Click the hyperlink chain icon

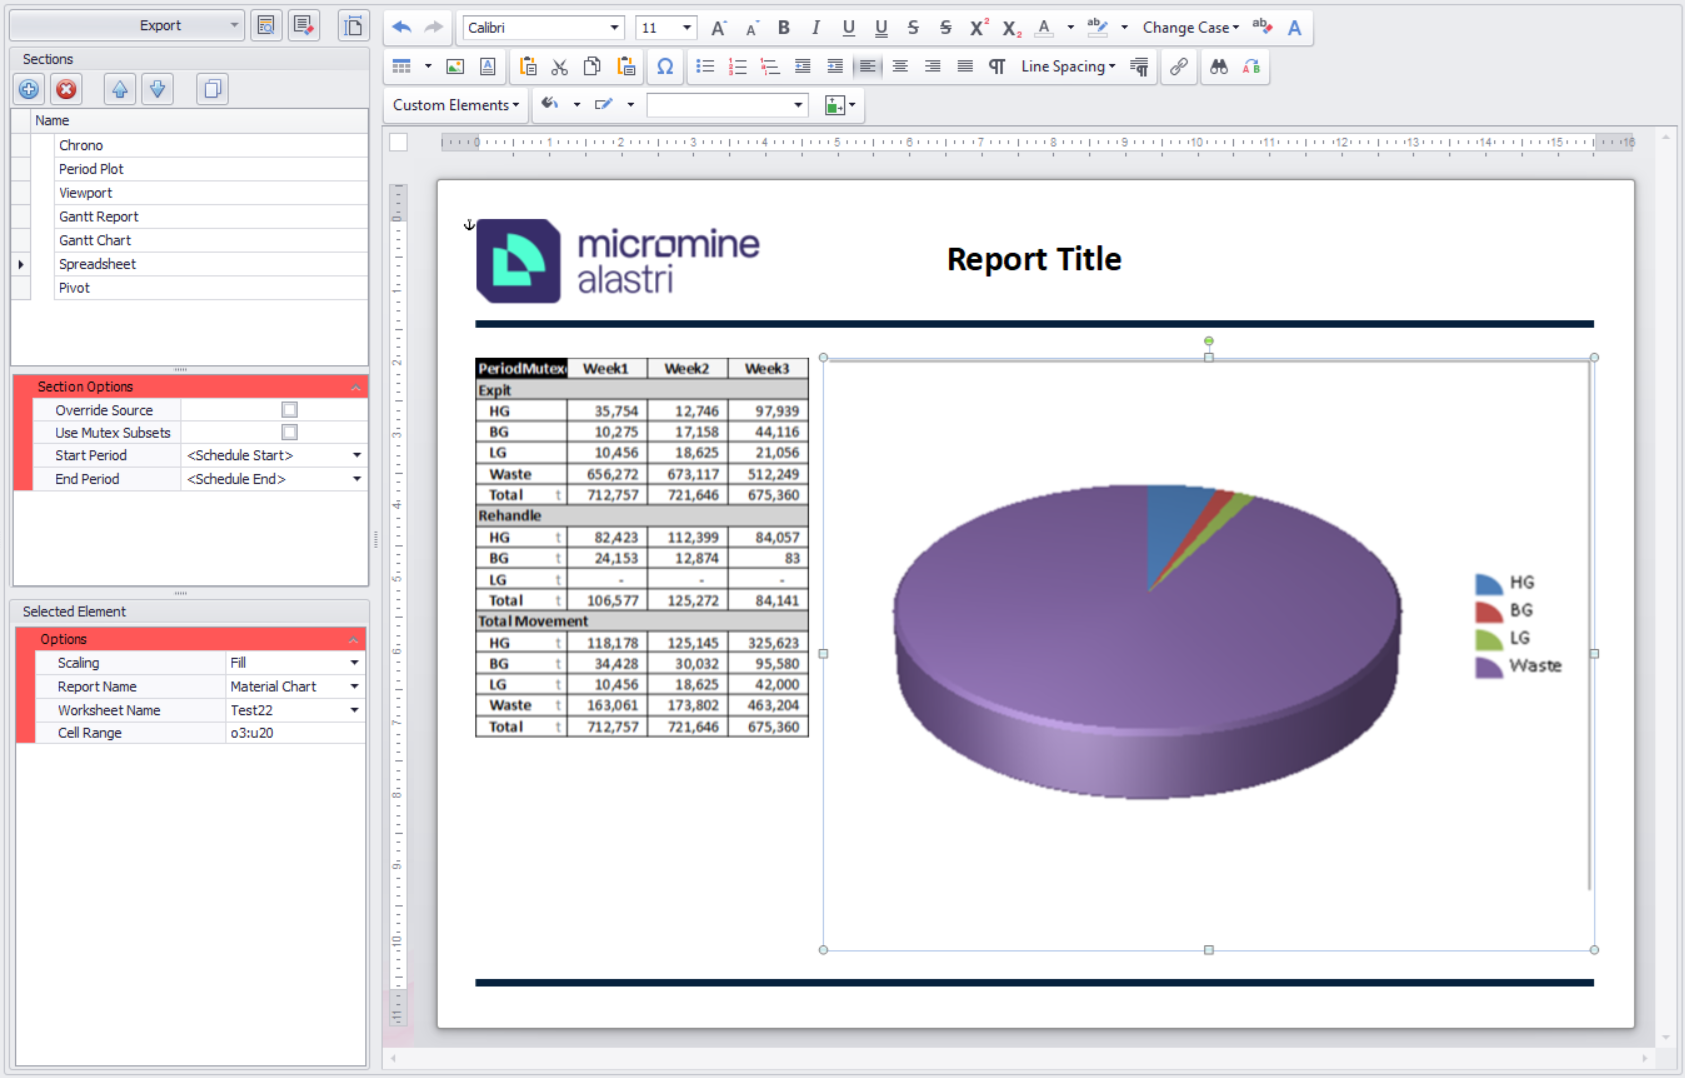(1179, 66)
